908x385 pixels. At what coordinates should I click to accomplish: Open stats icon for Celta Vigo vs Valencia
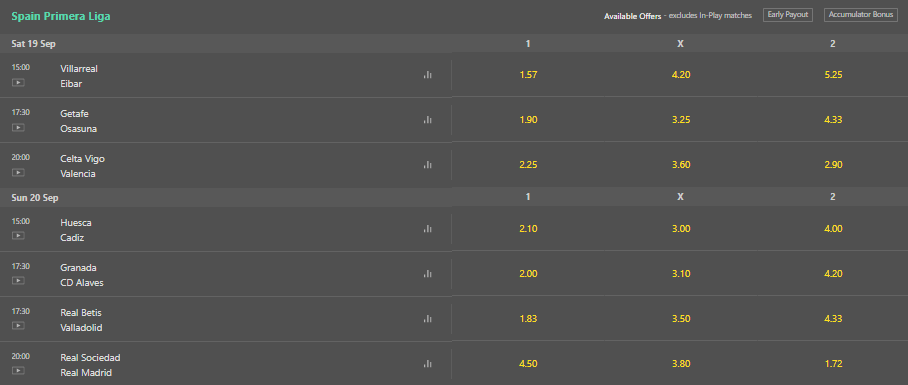click(x=427, y=165)
